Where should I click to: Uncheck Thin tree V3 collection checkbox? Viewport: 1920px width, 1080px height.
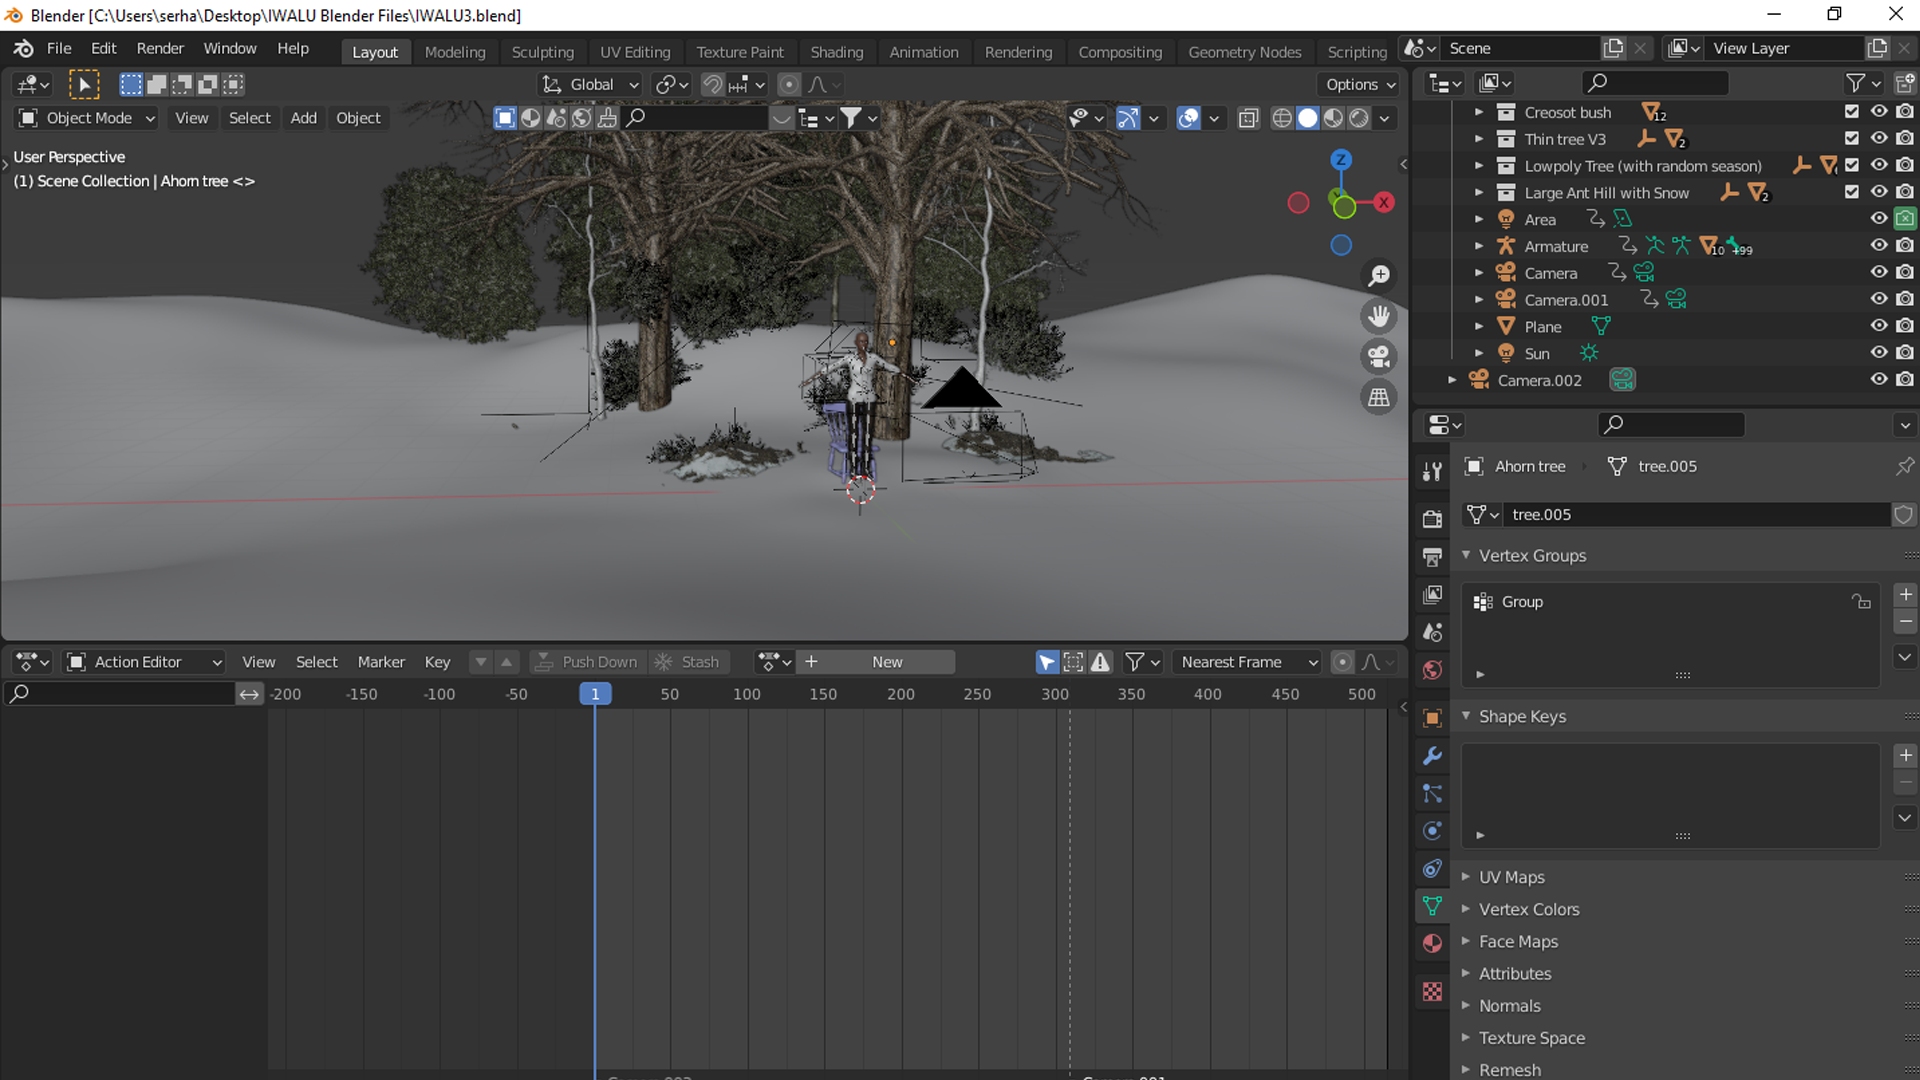[1852, 139]
